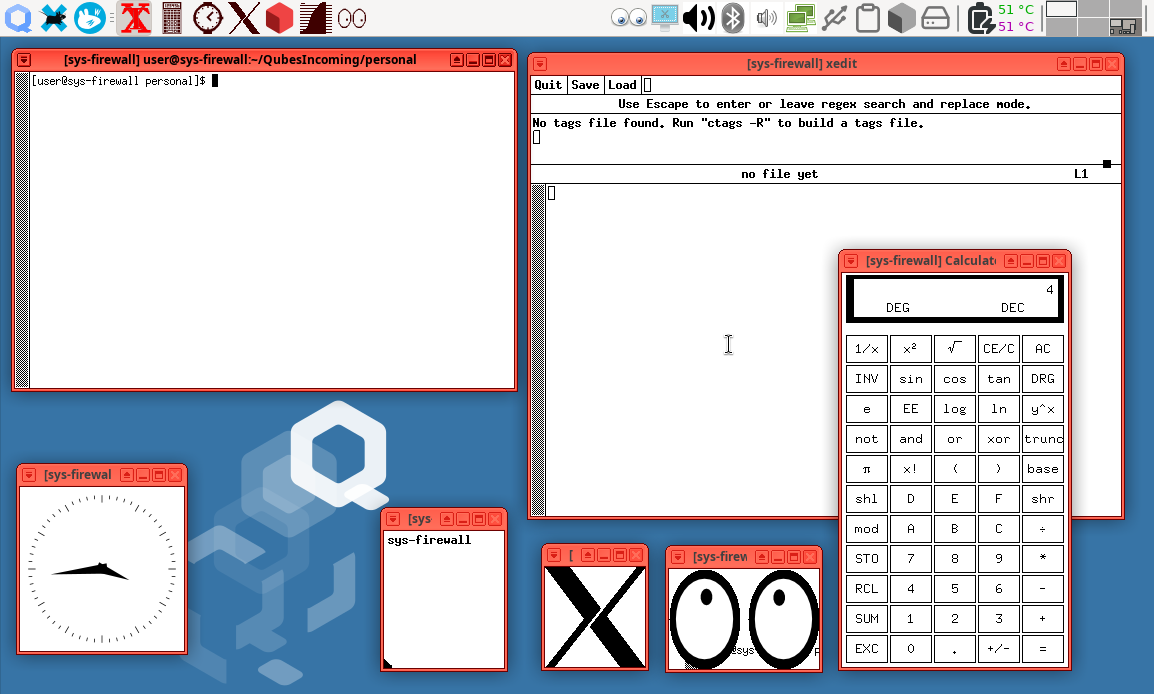
Task: Click the y^x calculator key
Action: 1043,409
